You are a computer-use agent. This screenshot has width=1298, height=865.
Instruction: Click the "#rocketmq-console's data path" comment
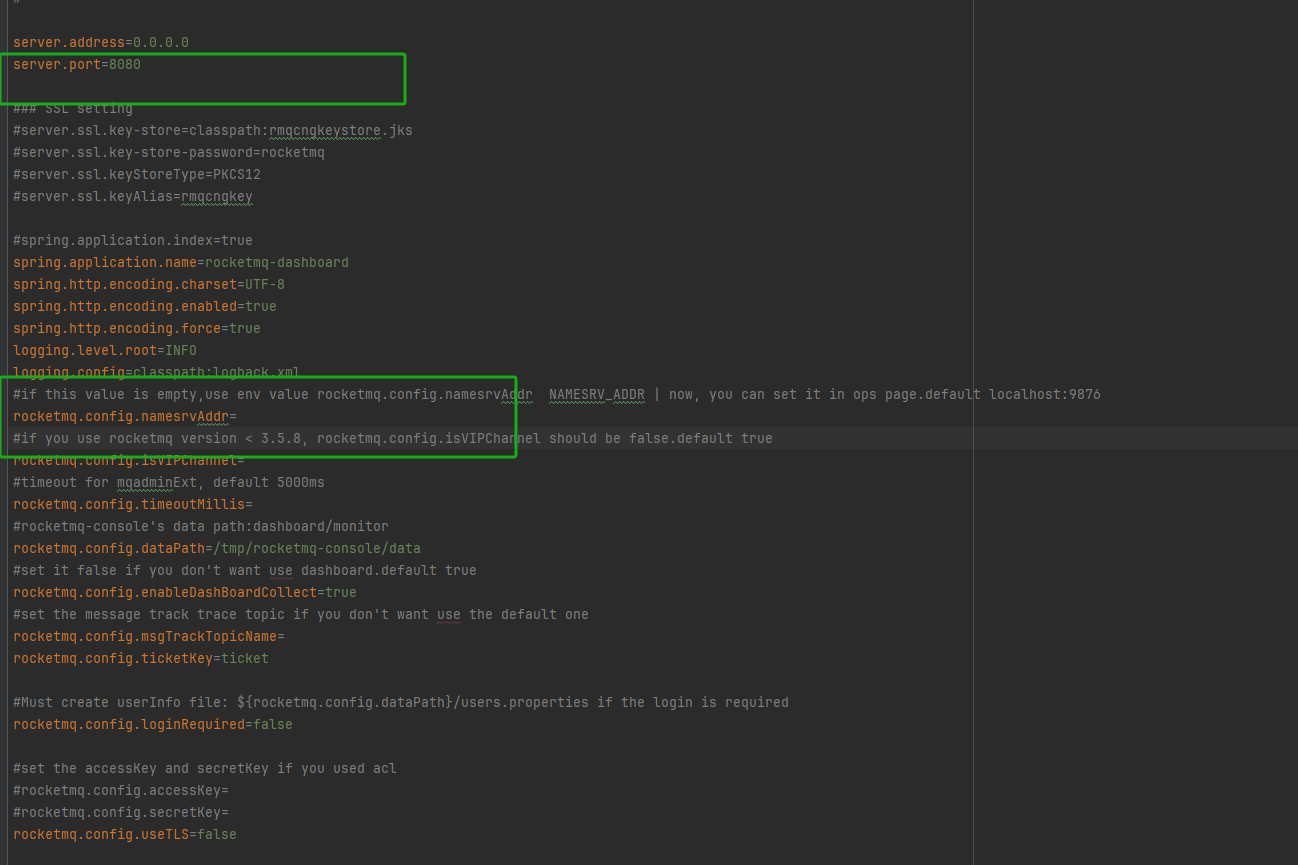[201, 527]
